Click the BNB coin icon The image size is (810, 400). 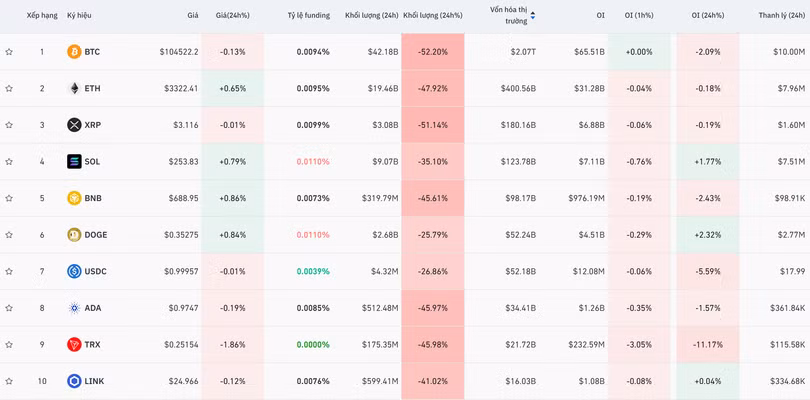point(74,198)
